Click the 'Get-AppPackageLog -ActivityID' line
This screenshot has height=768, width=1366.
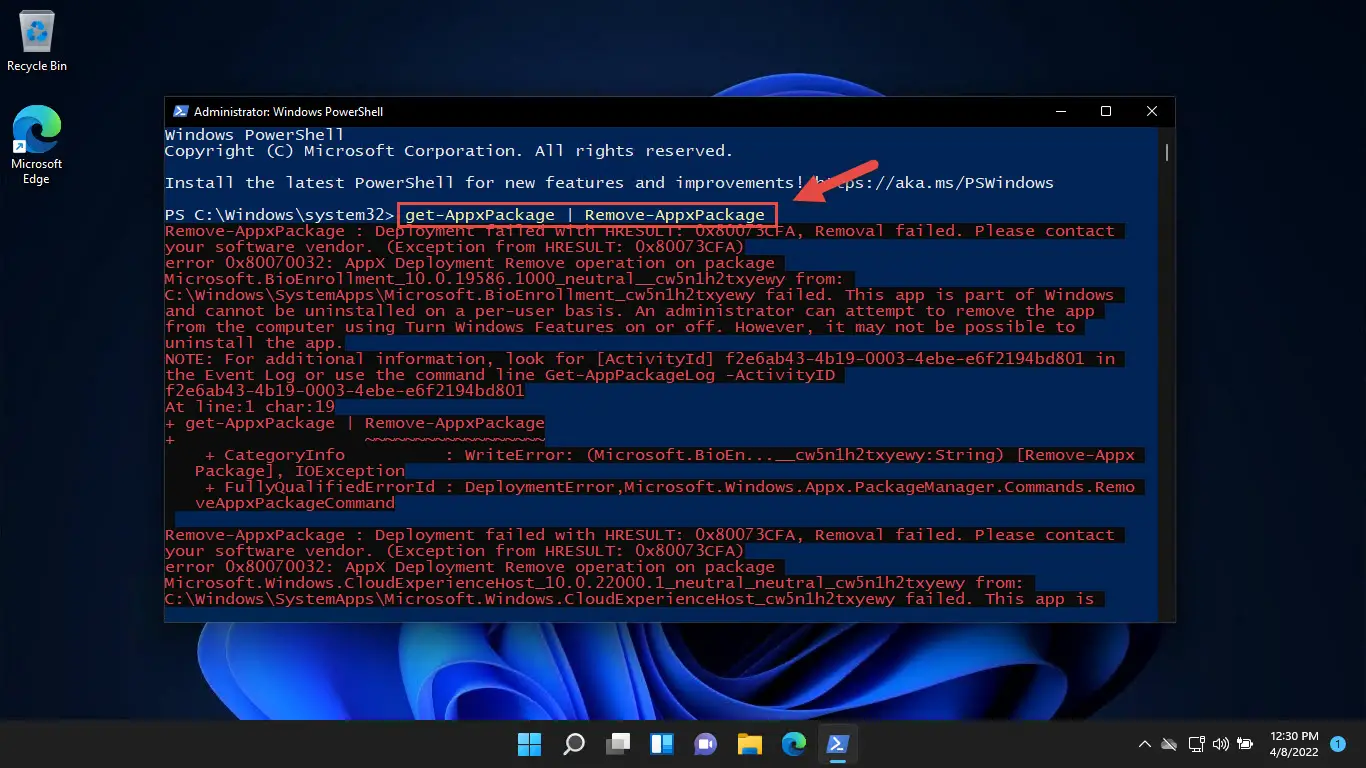tap(500, 375)
